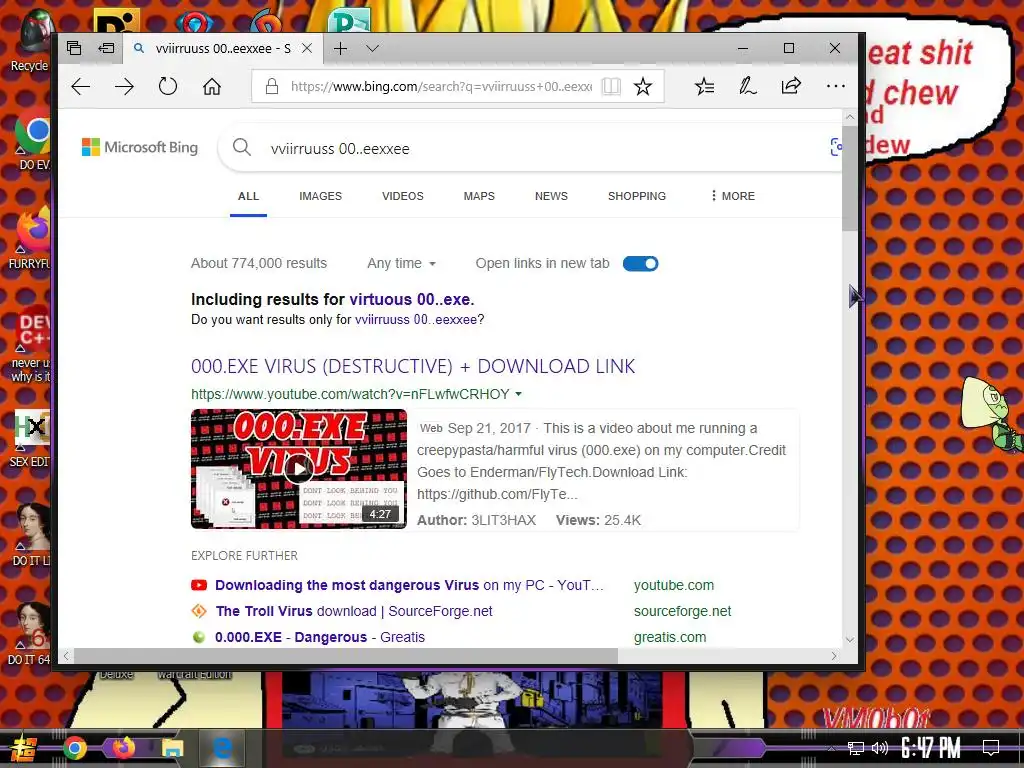Viewport: 1024px width, 768px height.
Task: Expand the MORE search categories menu
Action: tap(733, 196)
